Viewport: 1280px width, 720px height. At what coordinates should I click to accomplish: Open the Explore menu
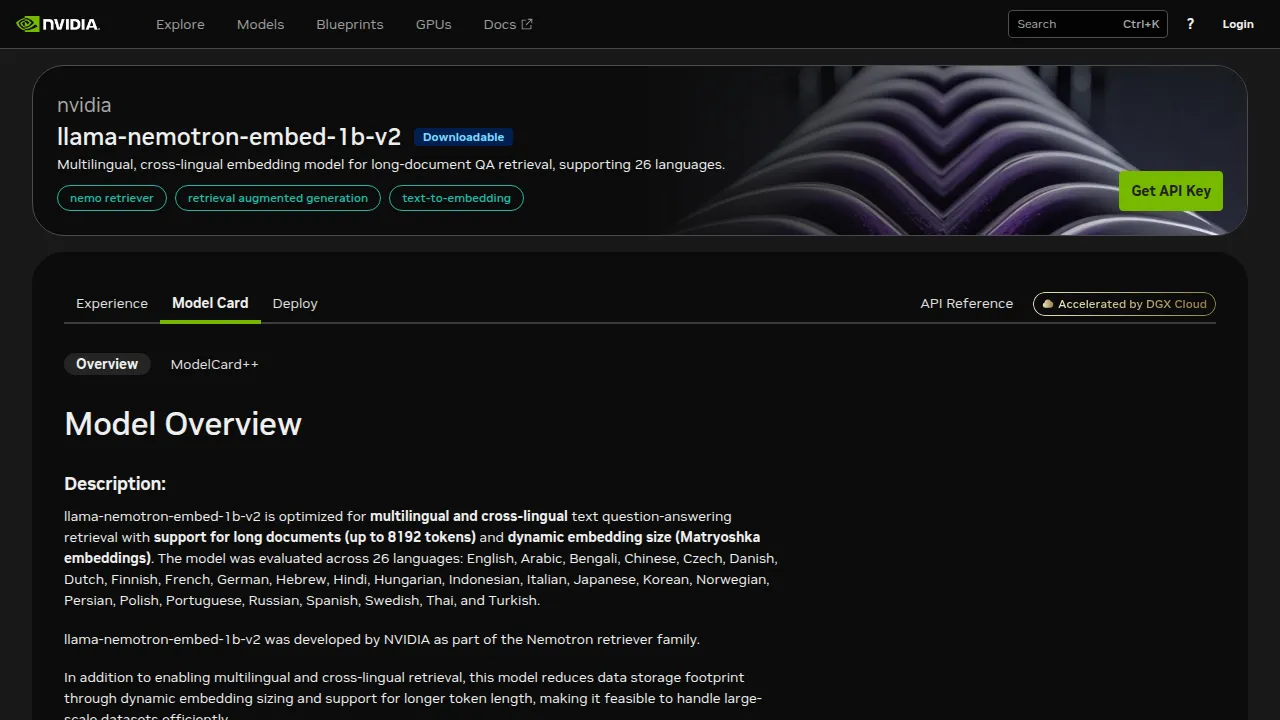(x=180, y=24)
